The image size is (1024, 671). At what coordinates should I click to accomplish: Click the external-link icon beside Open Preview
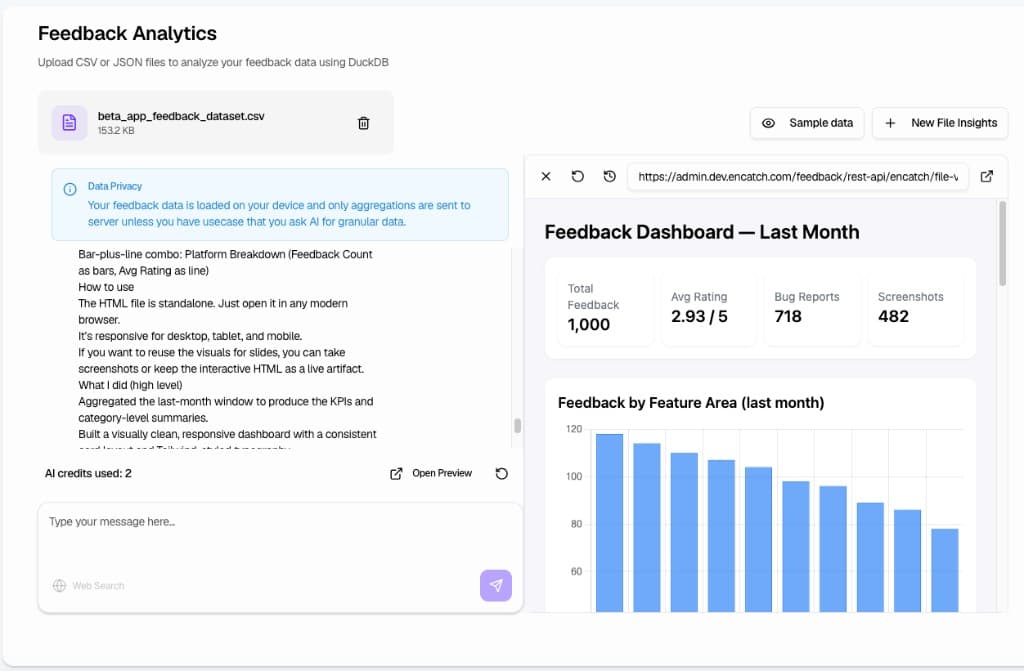[x=396, y=474]
